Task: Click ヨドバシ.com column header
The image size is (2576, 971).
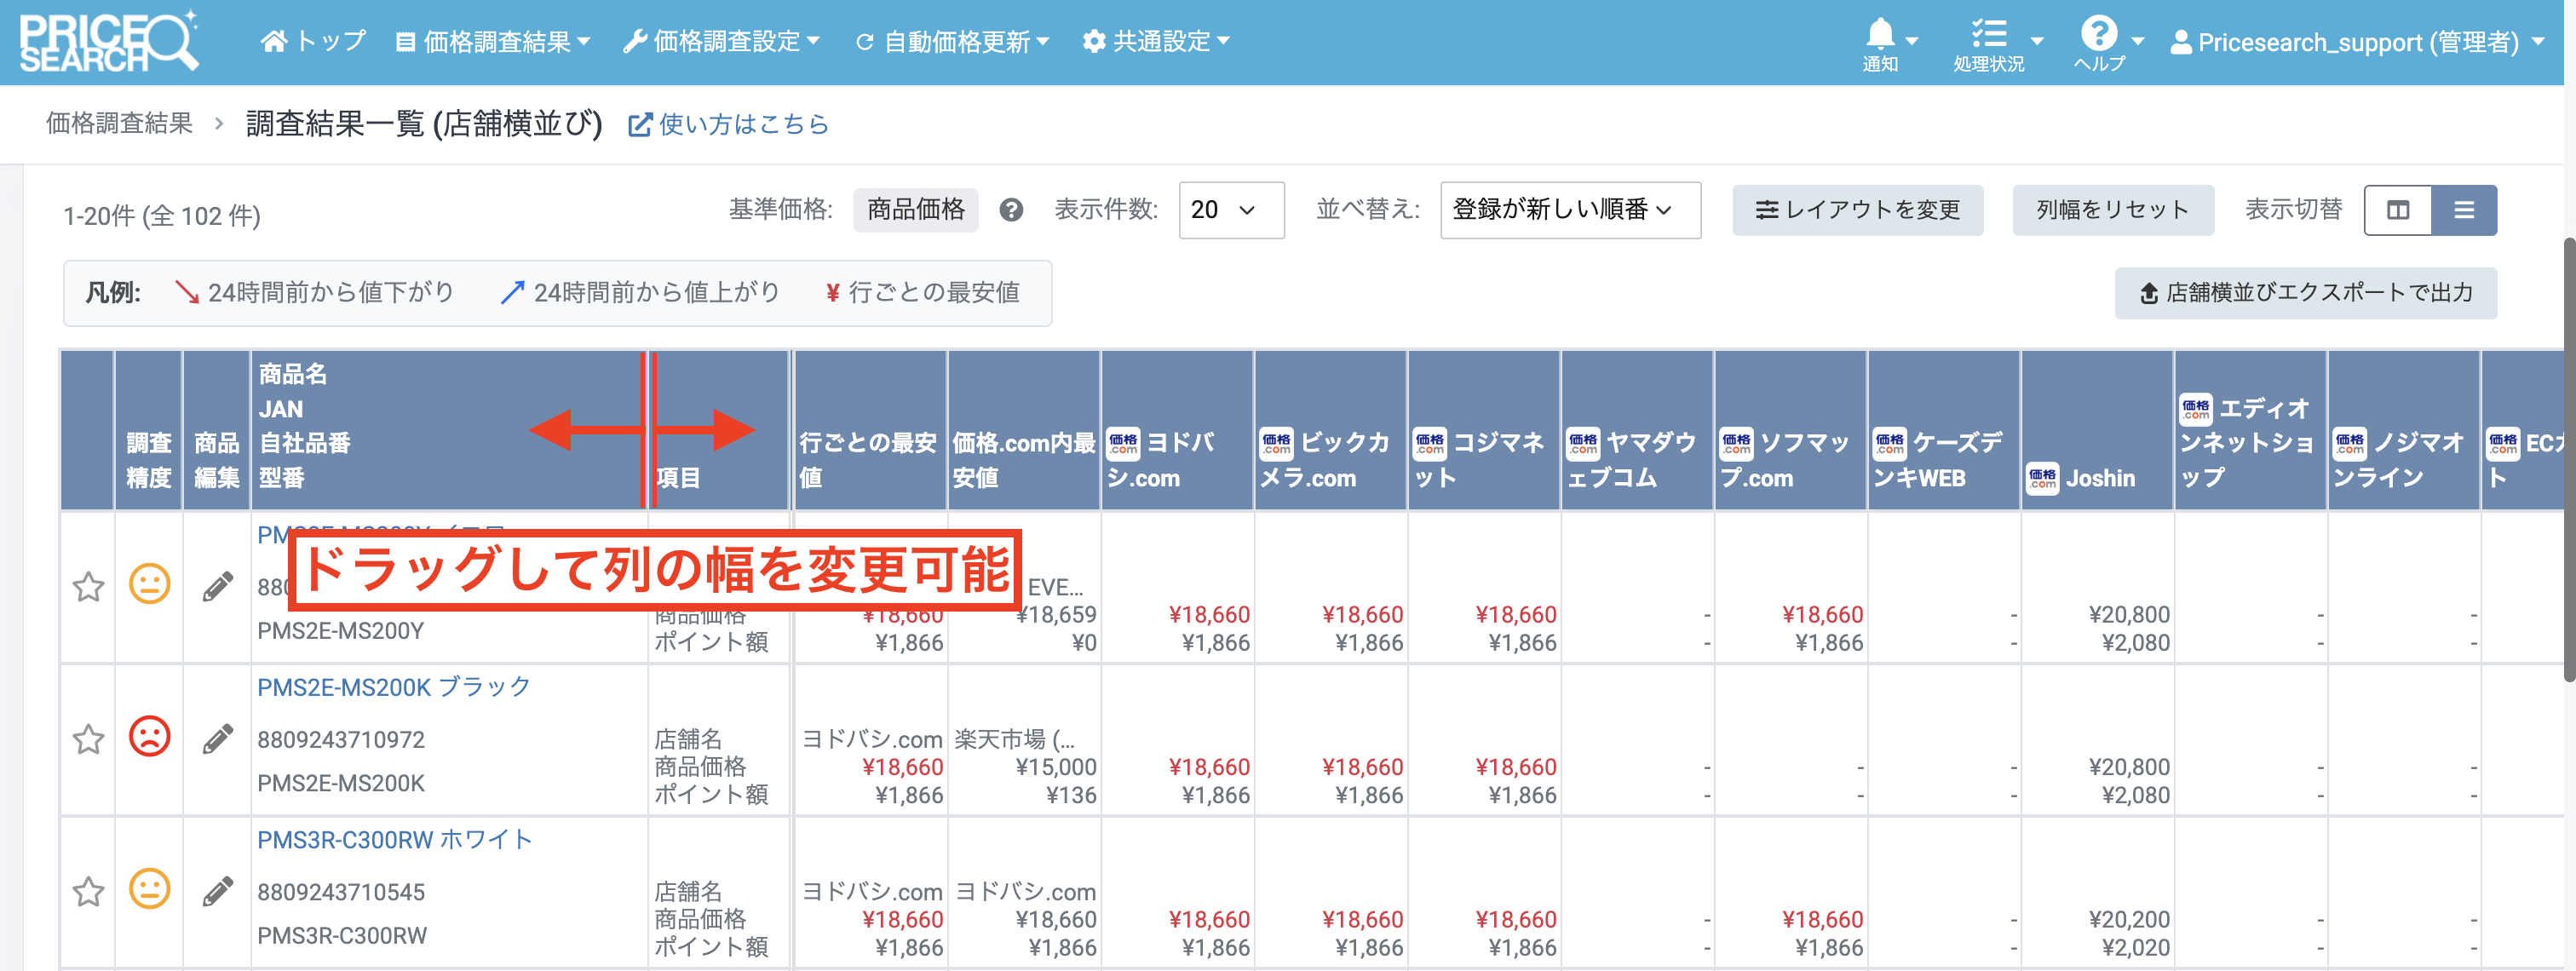Action: click(1177, 431)
